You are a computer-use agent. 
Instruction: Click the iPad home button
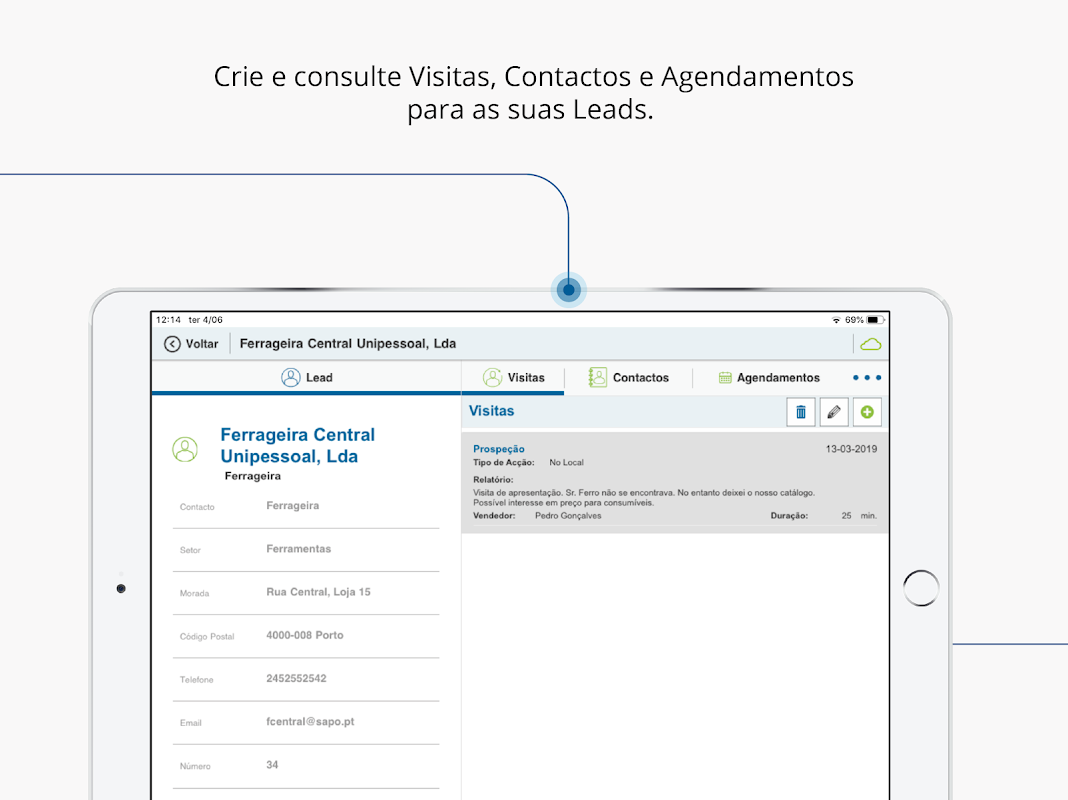tap(921, 588)
